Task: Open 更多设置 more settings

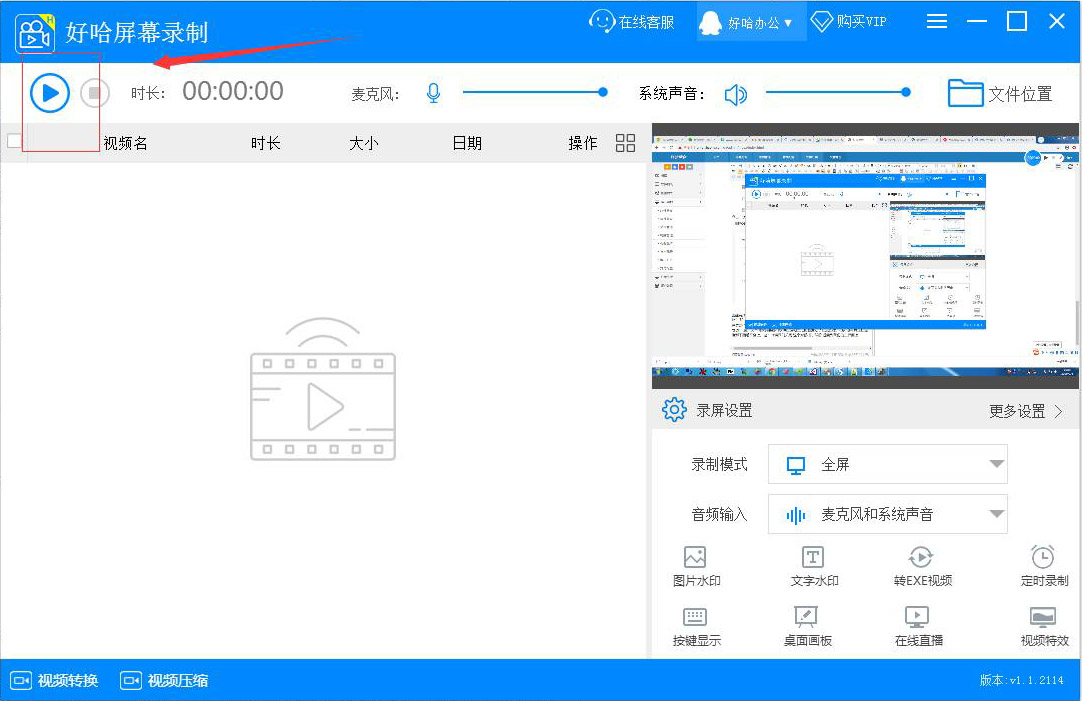Action: pos(1026,411)
